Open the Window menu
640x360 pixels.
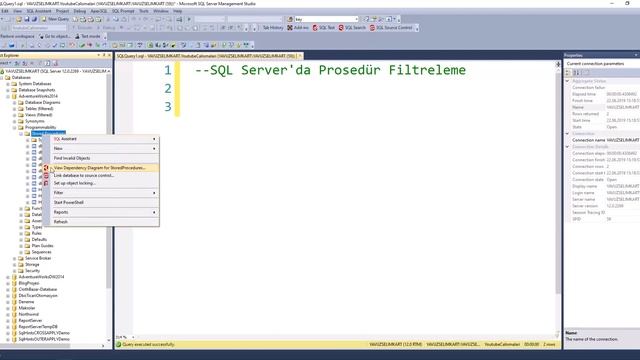coord(161,11)
